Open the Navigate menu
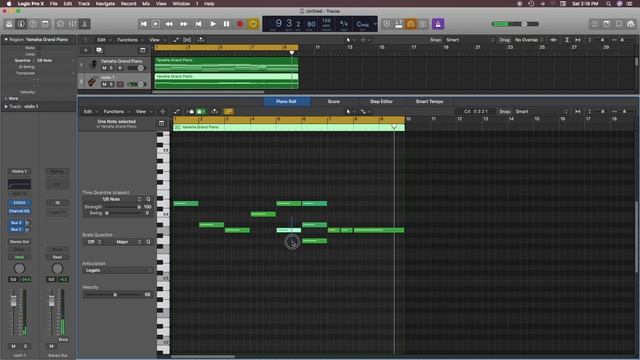The width and height of the screenshot is (640, 360). click(105, 4)
